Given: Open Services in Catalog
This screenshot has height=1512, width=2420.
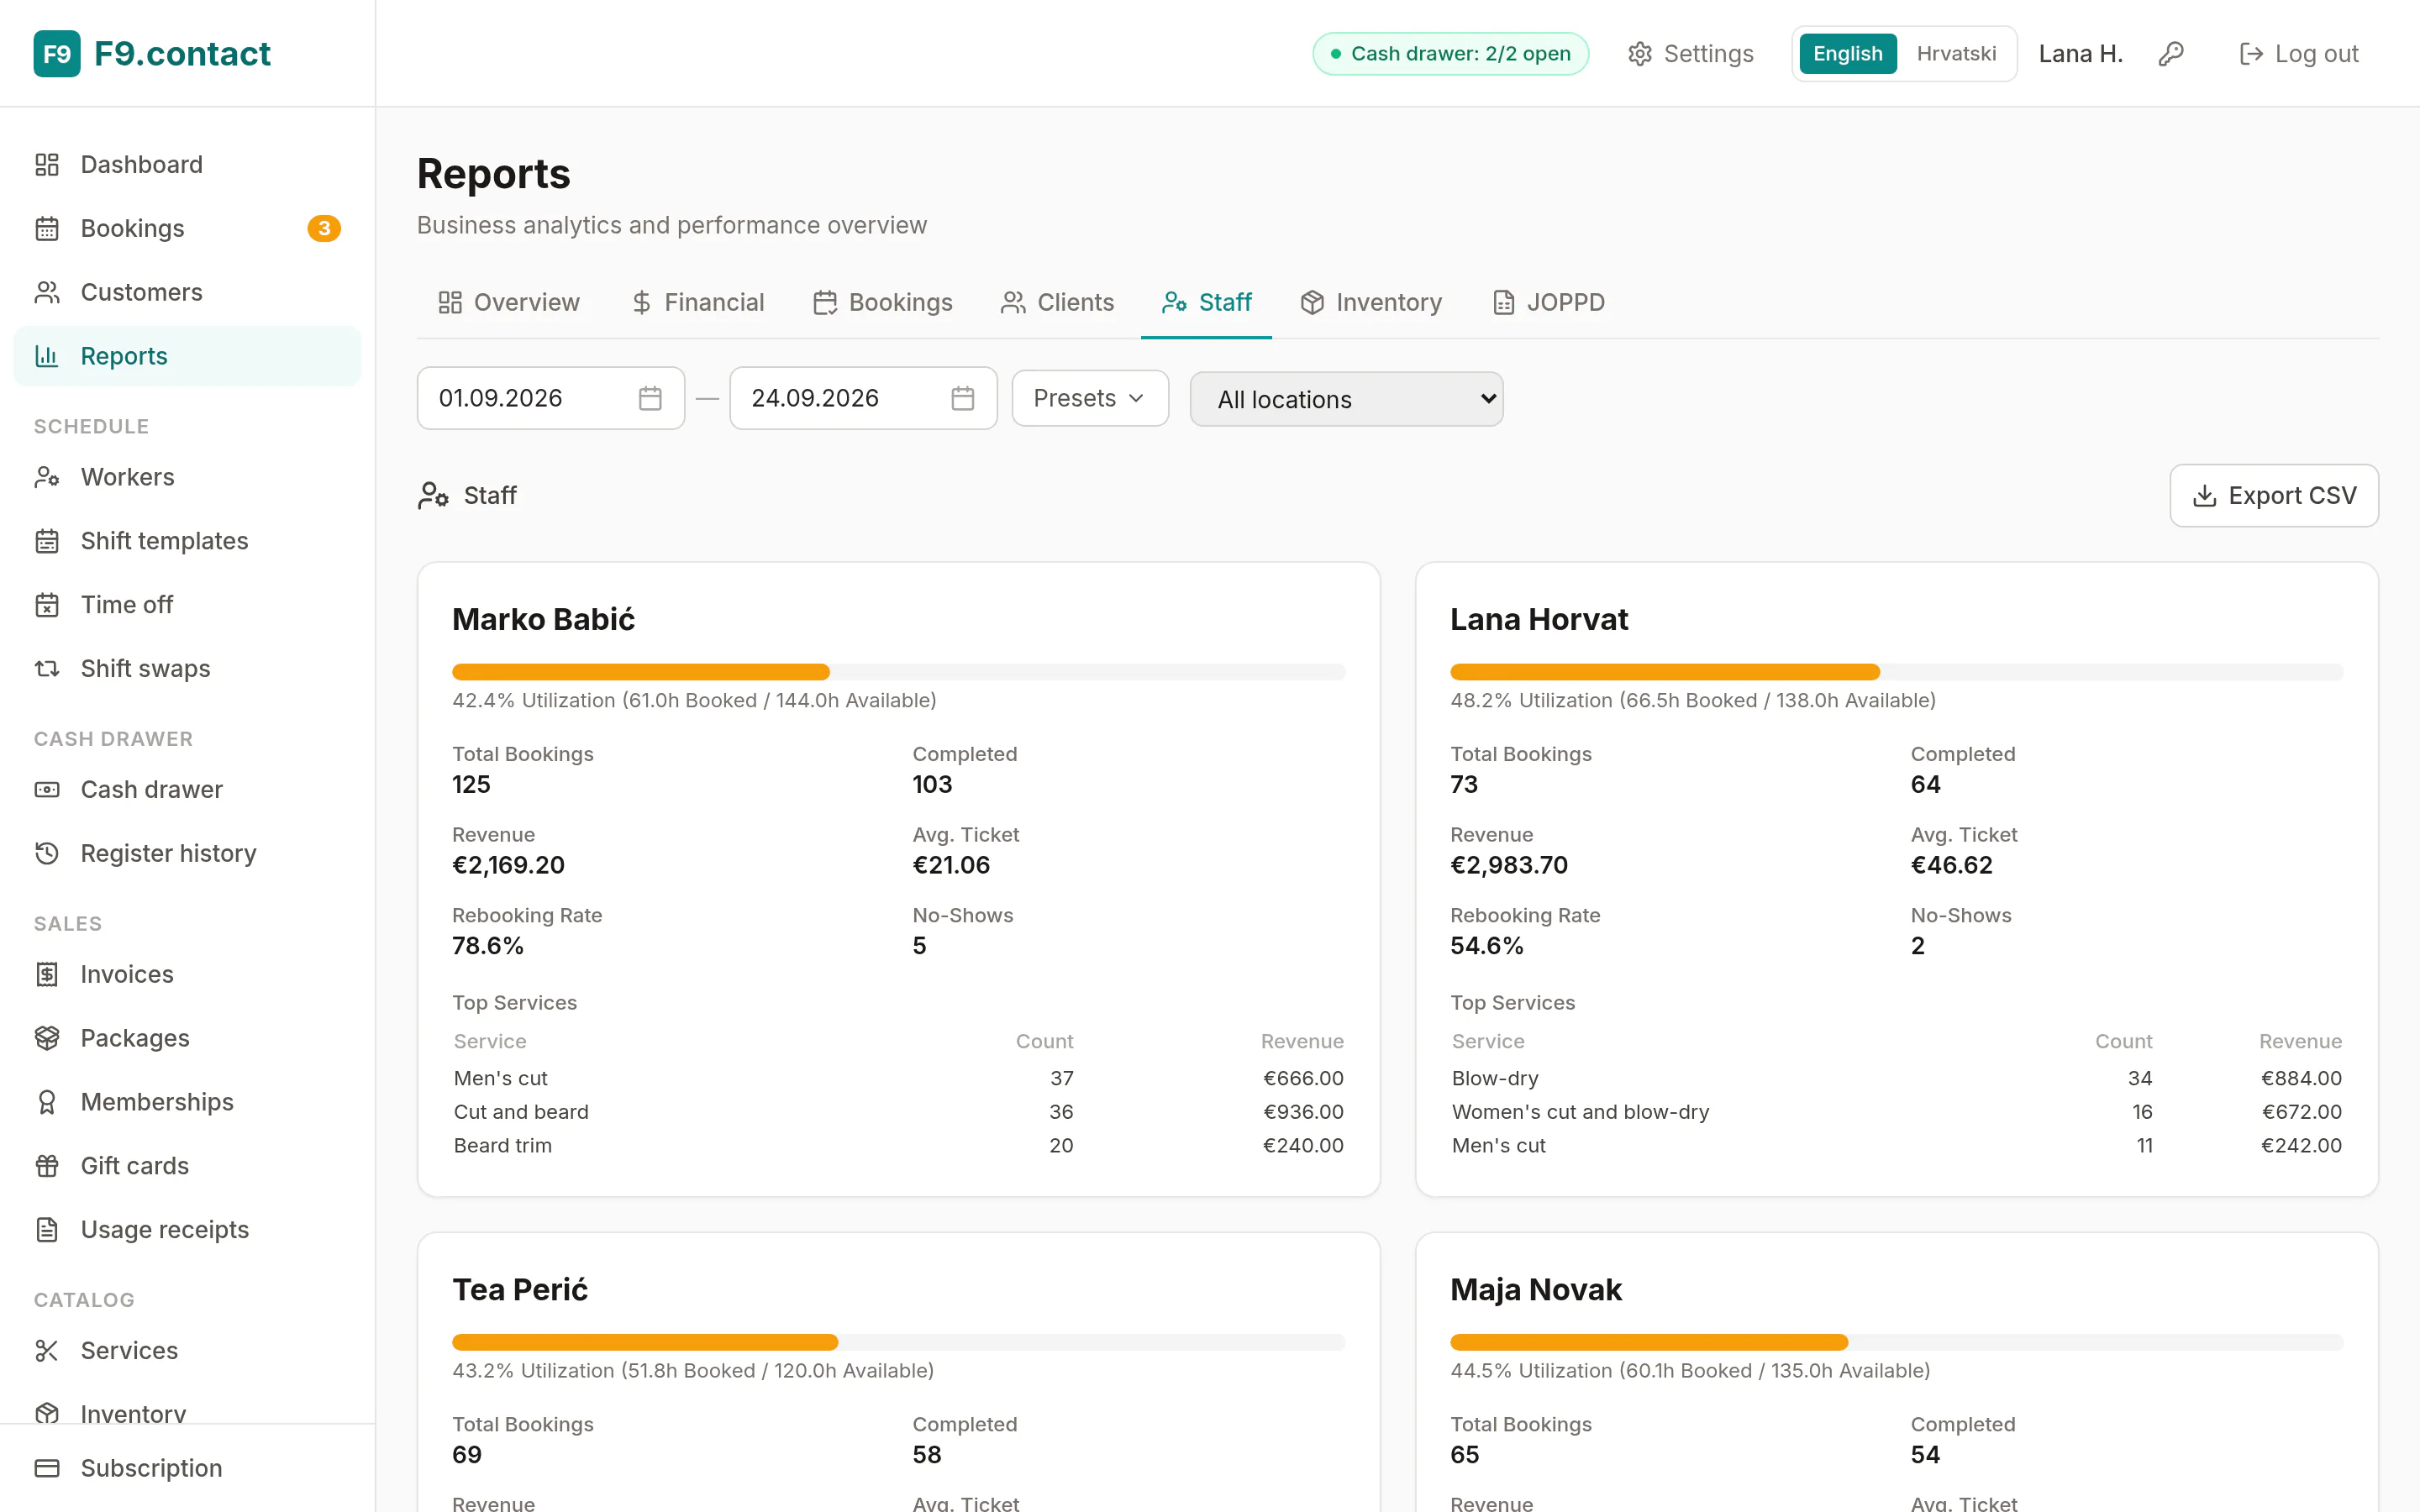Looking at the screenshot, I should pos(187,1350).
